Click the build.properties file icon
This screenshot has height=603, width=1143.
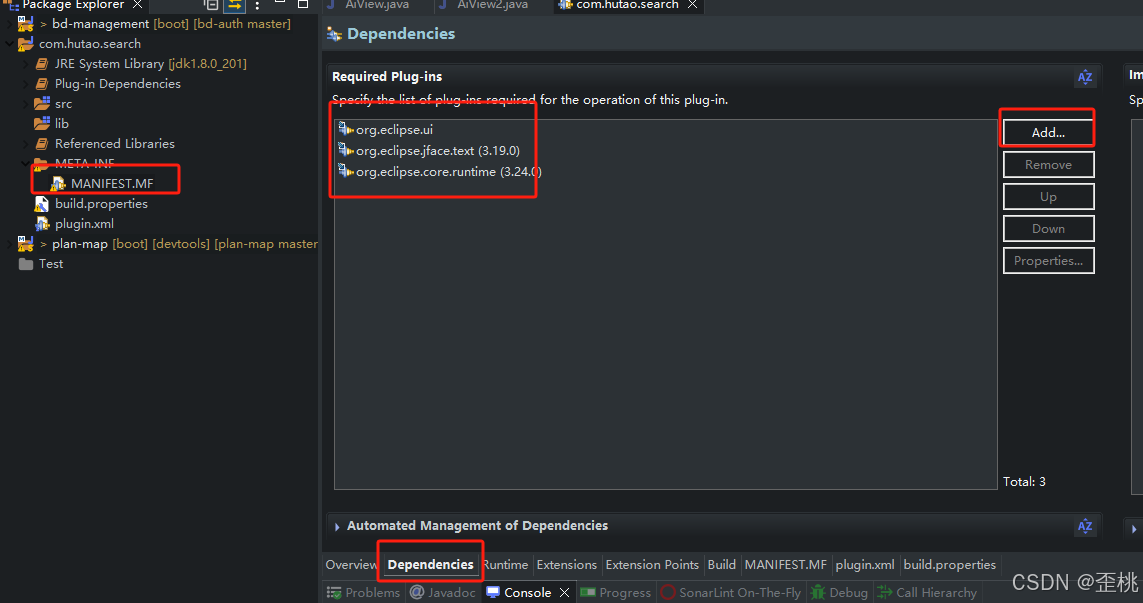[x=42, y=204]
